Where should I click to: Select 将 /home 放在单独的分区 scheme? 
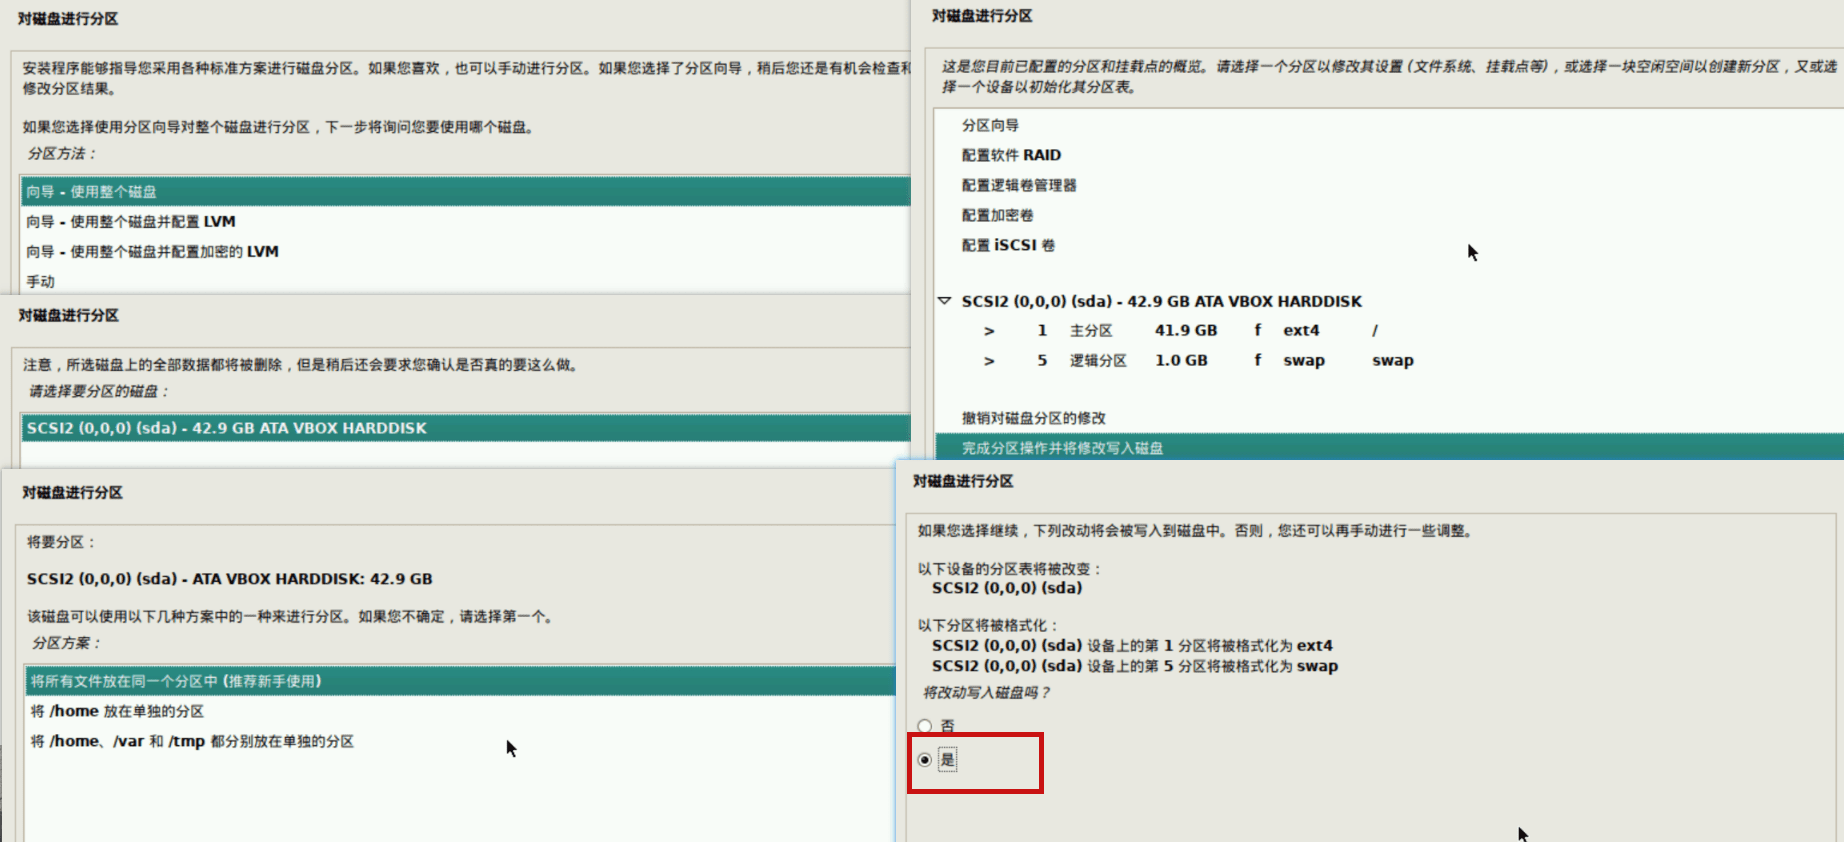[x=117, y=711]
